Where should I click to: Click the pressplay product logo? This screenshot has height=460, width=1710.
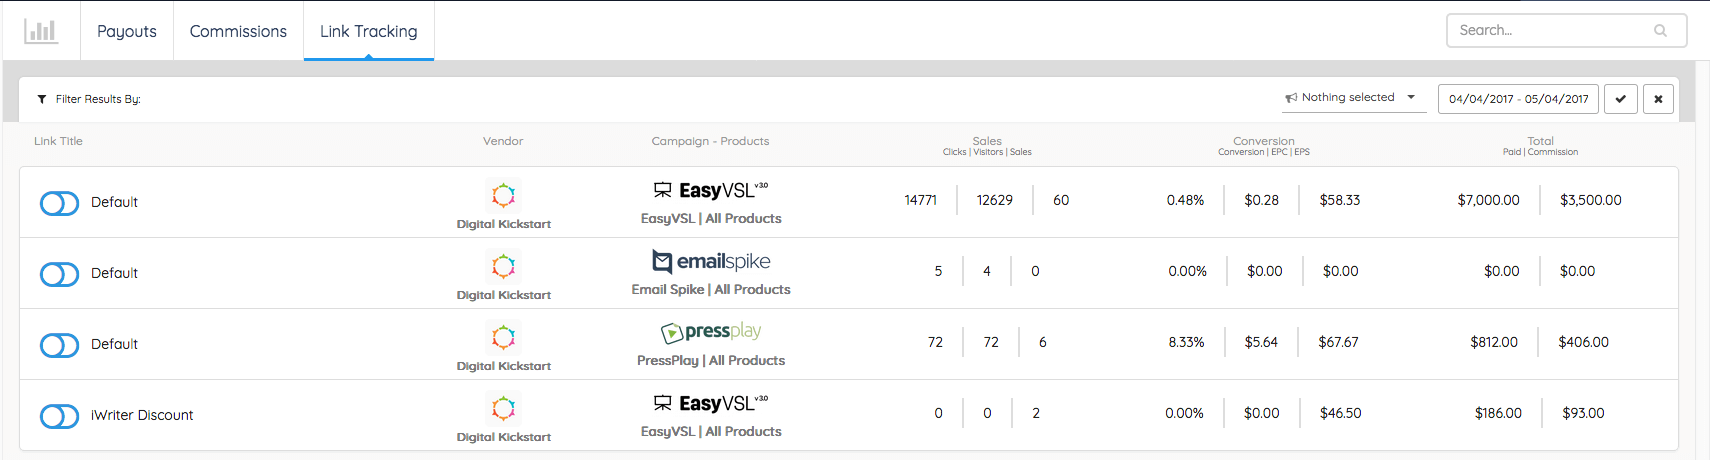(711, 332)
